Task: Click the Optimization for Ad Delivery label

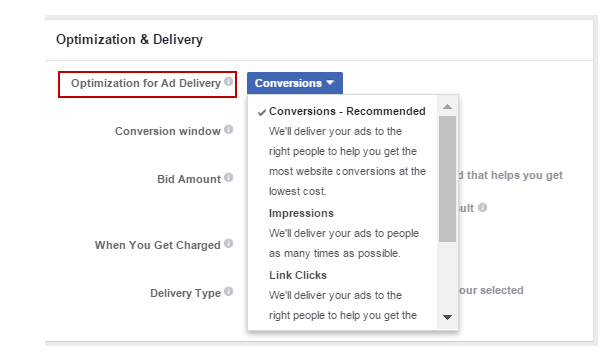Action: point(146,83)
